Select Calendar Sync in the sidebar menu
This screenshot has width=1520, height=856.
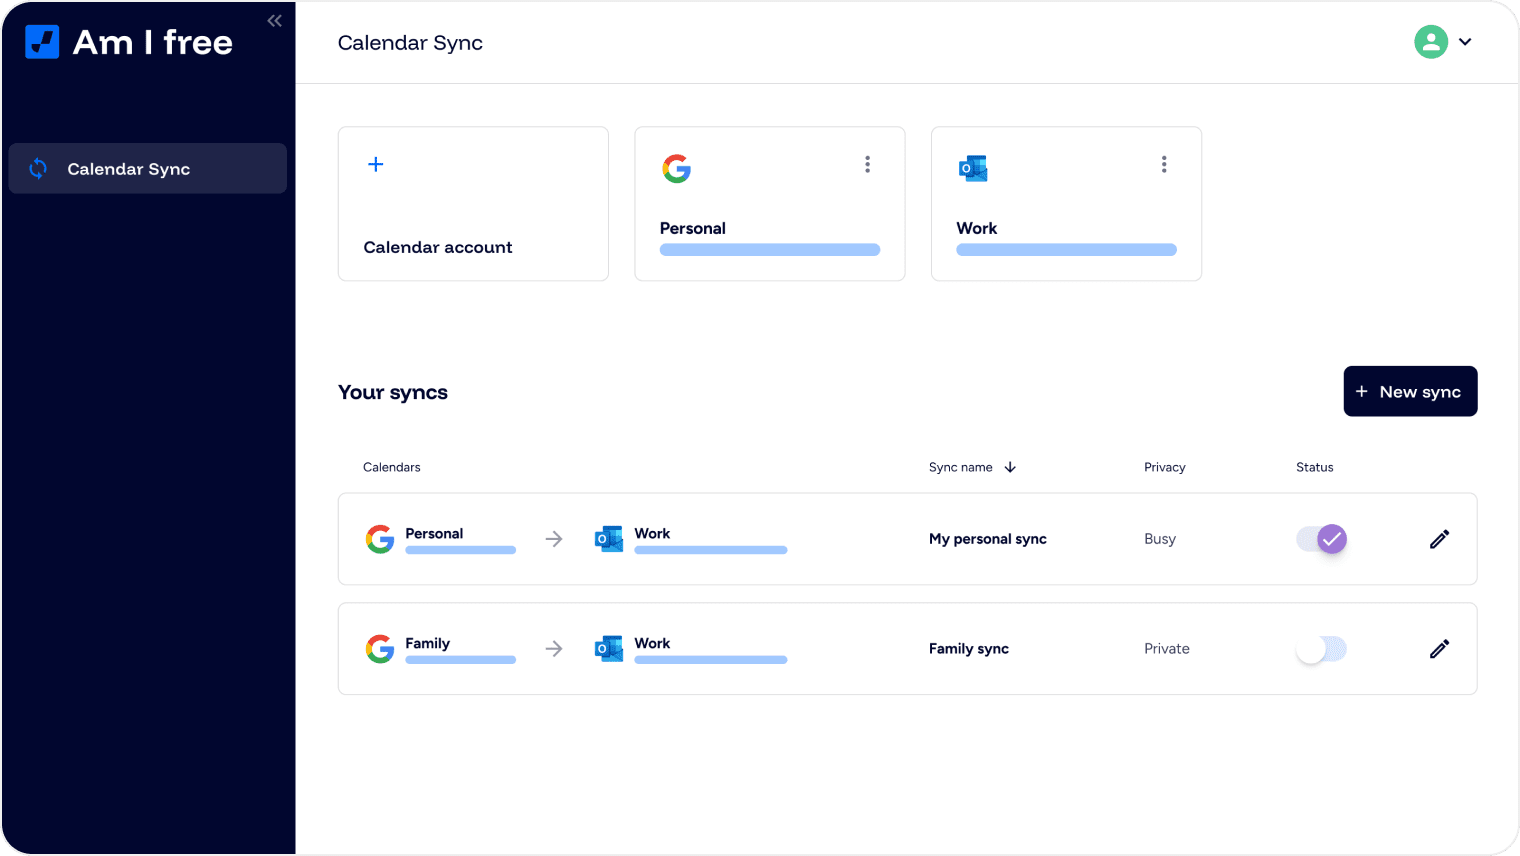[x=129, y=168]
